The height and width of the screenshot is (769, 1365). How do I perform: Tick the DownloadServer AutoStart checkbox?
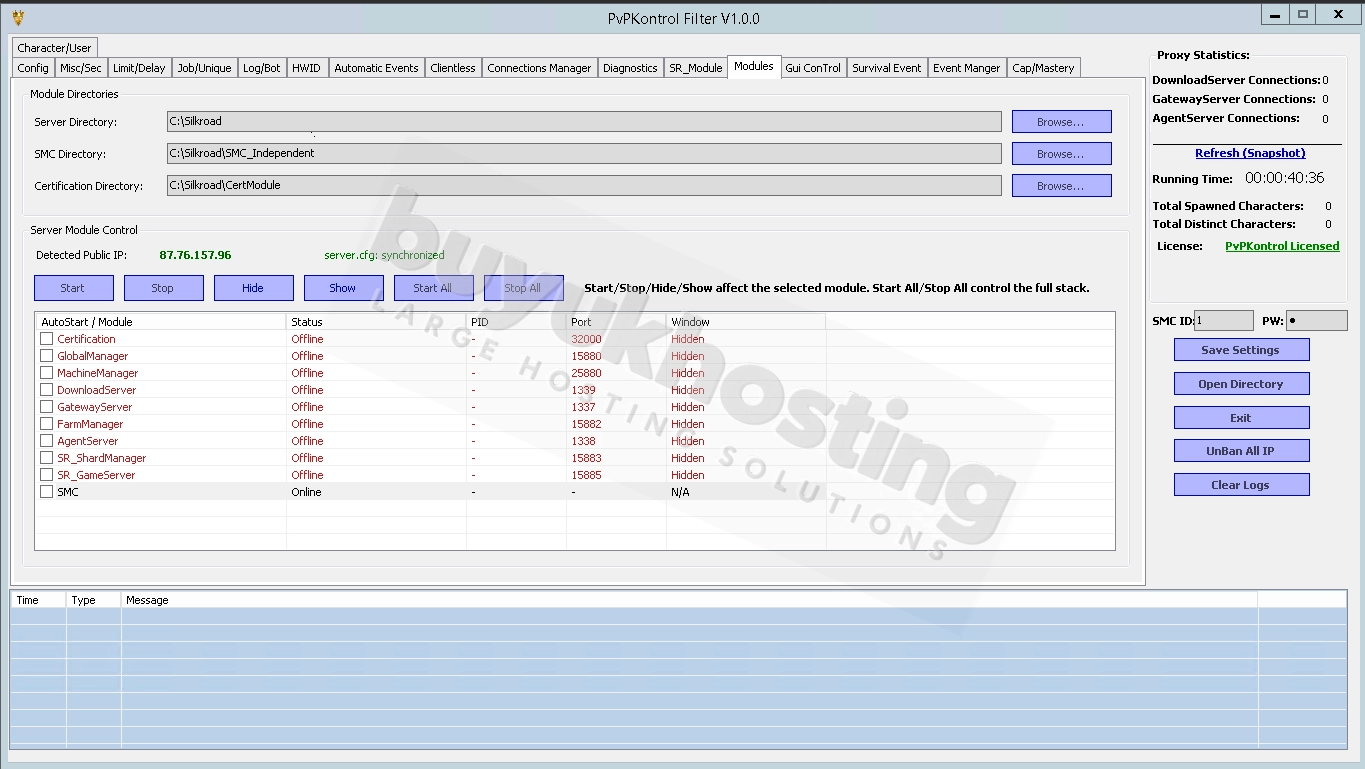[x=46, y=390]
